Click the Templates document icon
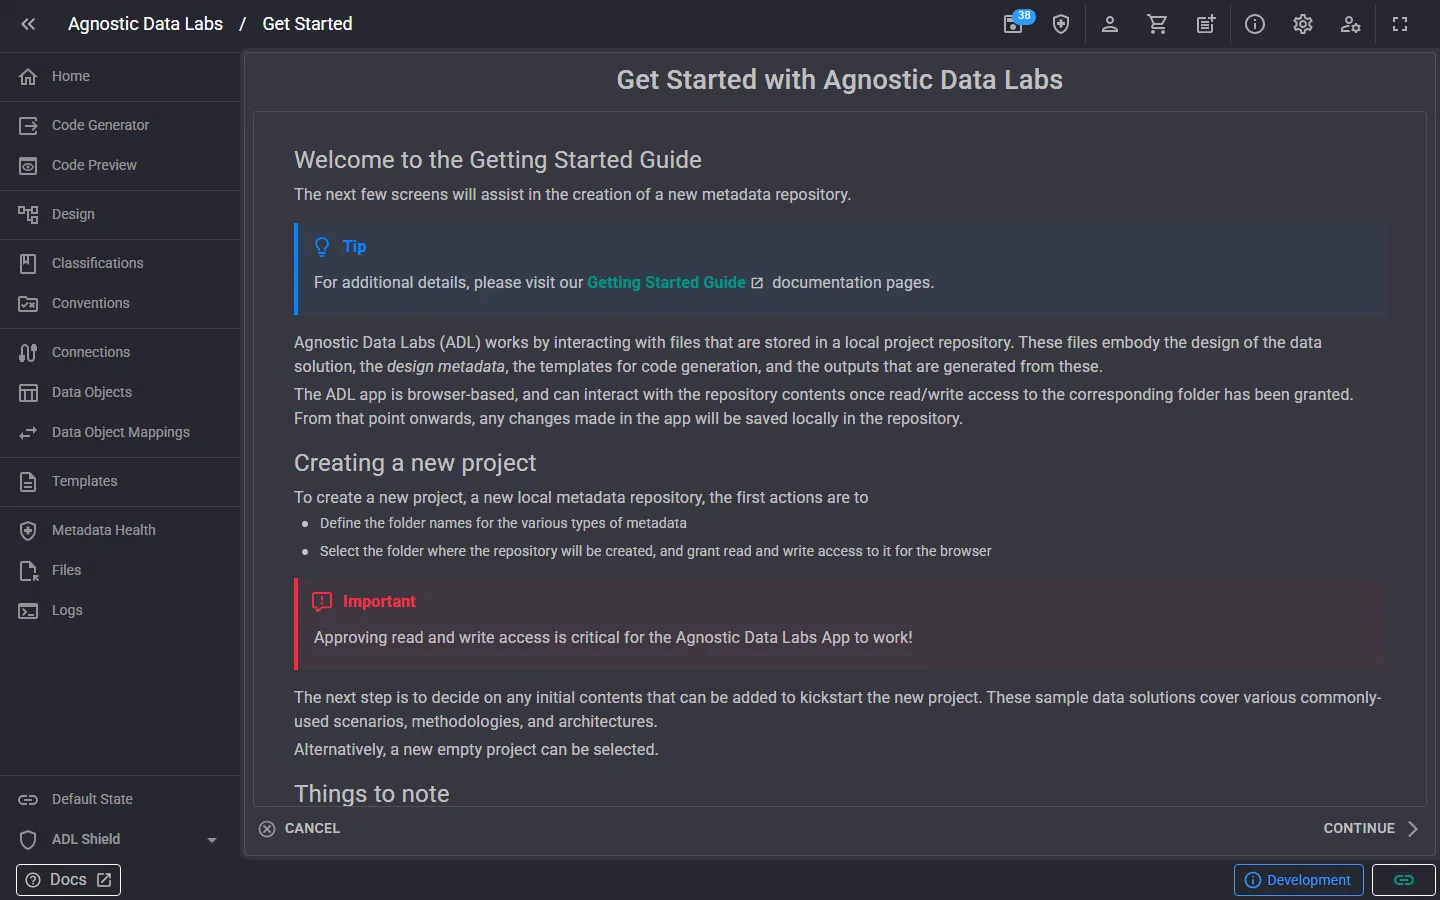 point(28,481)
